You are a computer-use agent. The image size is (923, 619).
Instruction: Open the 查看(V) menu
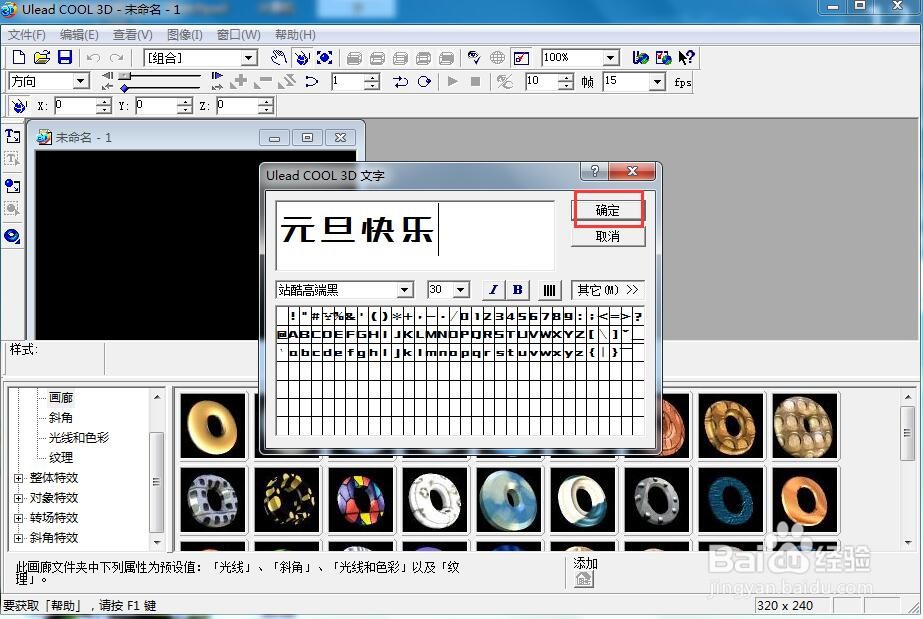[132, 35]
